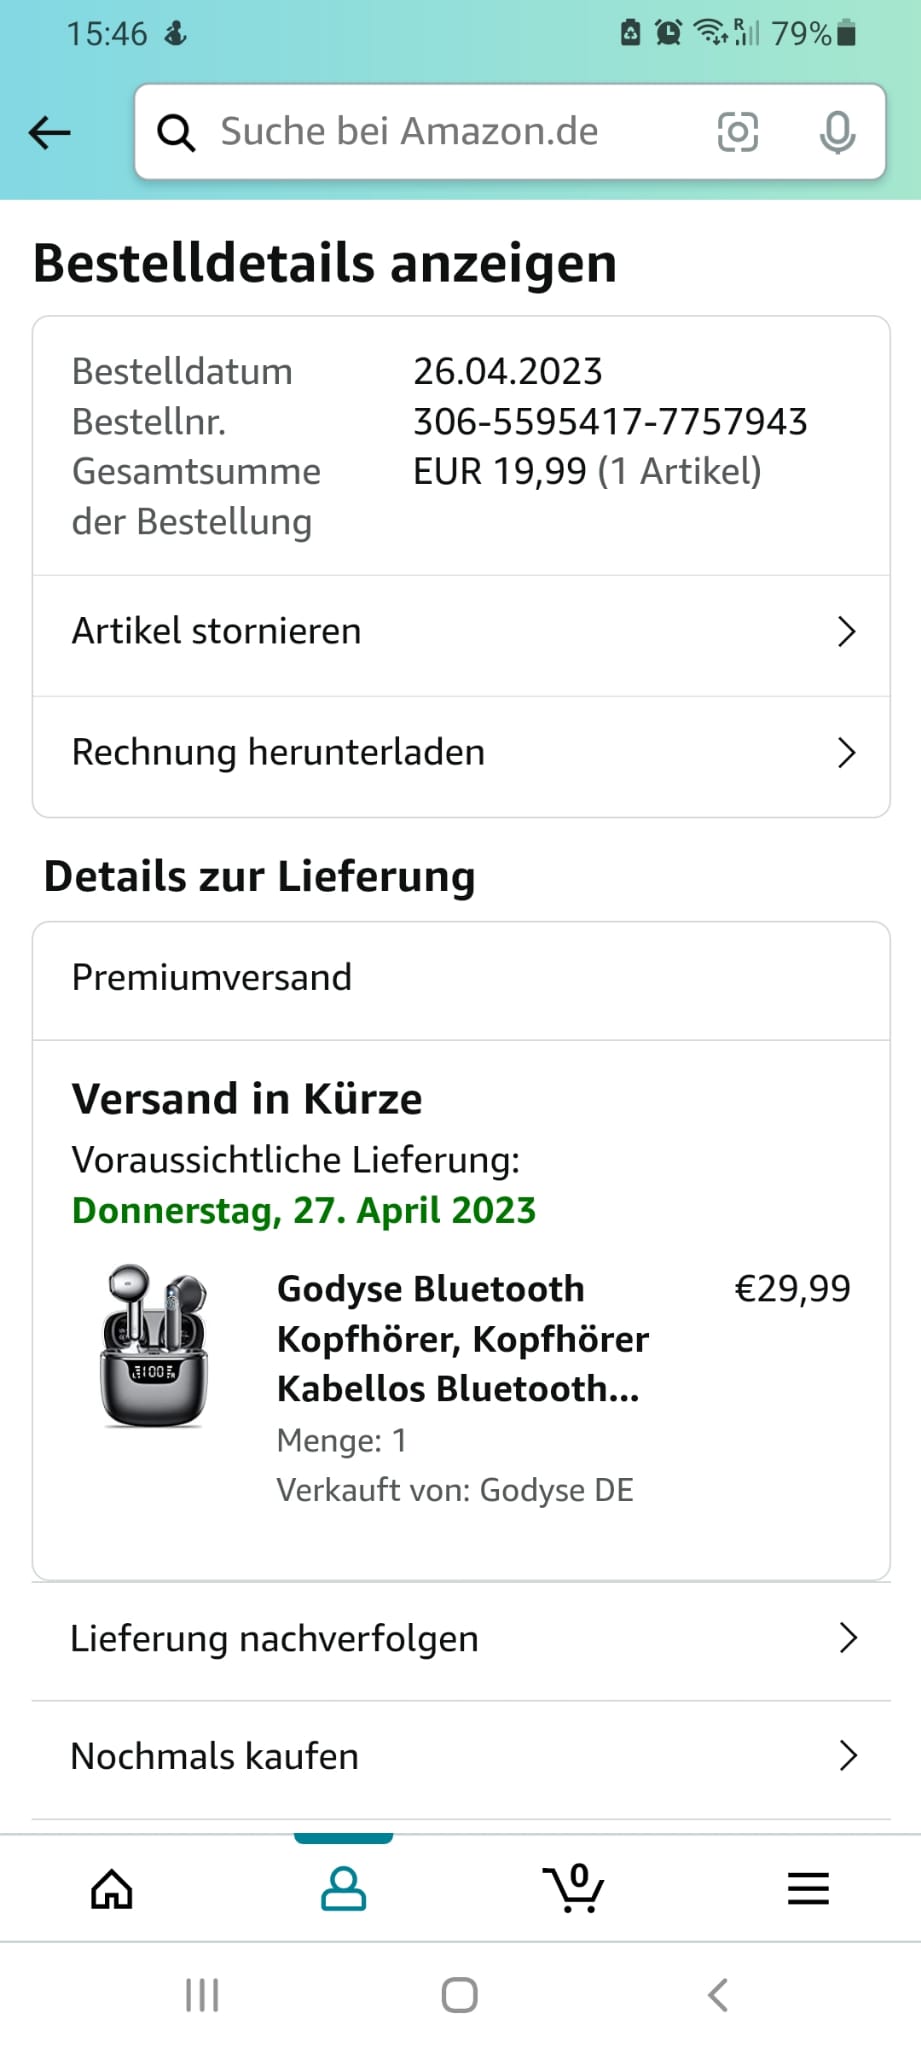Tap the back arrow icon

pyautogui.click(x=50, y=132)
